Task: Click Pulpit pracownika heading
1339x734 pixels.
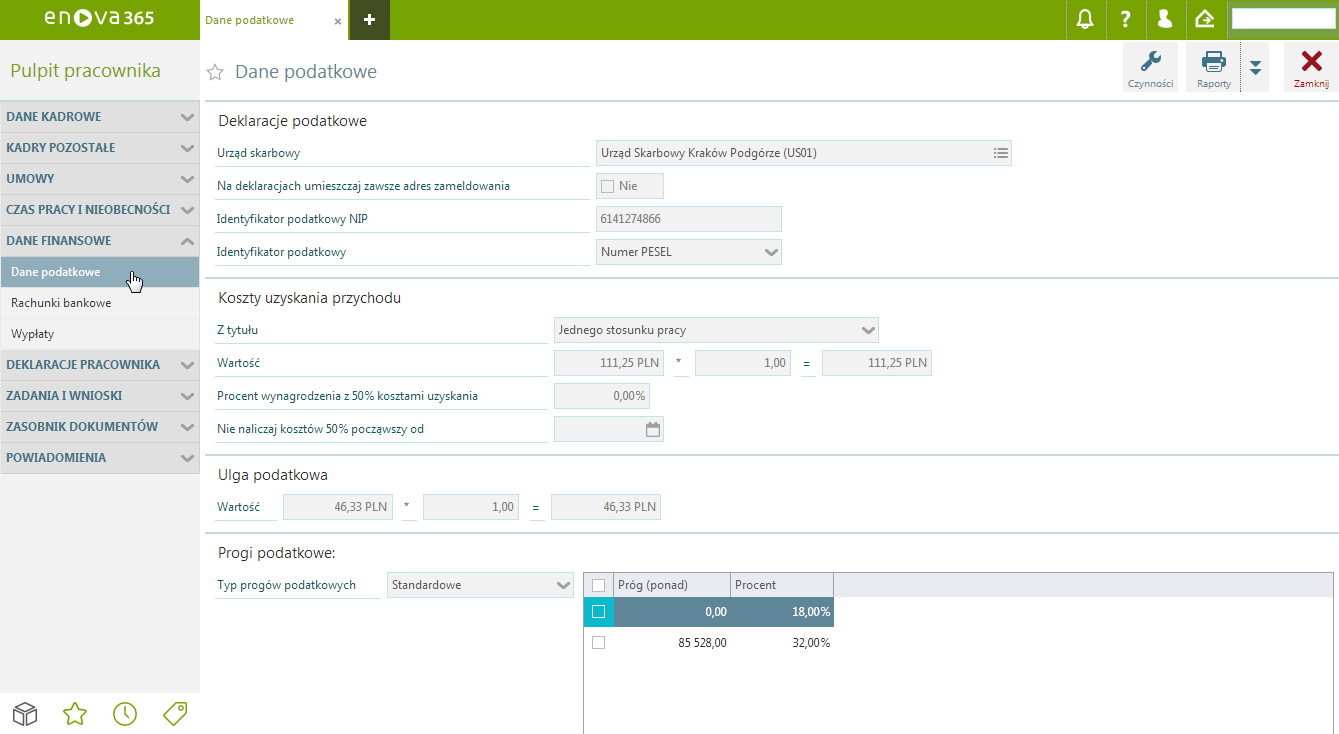Action: point(85,70)
